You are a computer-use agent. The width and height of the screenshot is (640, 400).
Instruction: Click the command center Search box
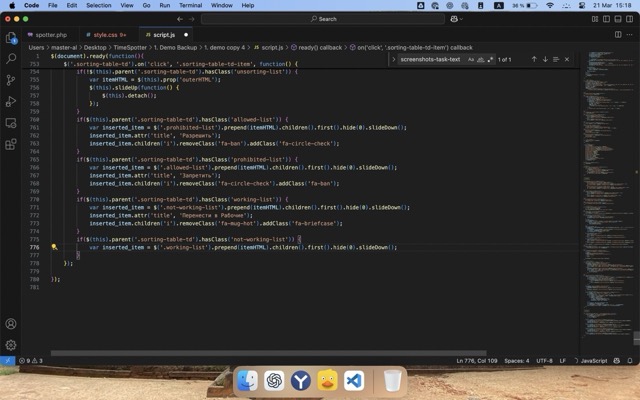tap(322, 18)
